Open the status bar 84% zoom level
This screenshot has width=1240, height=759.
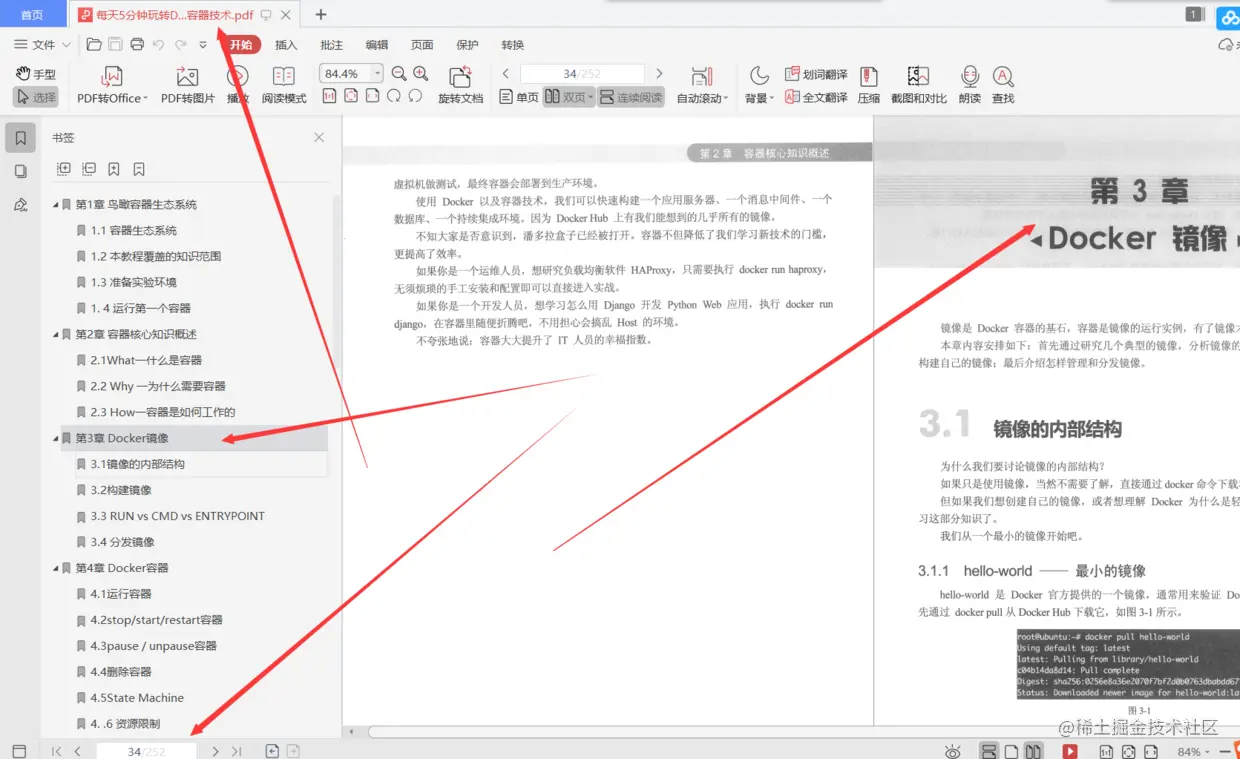(1192, 751)
